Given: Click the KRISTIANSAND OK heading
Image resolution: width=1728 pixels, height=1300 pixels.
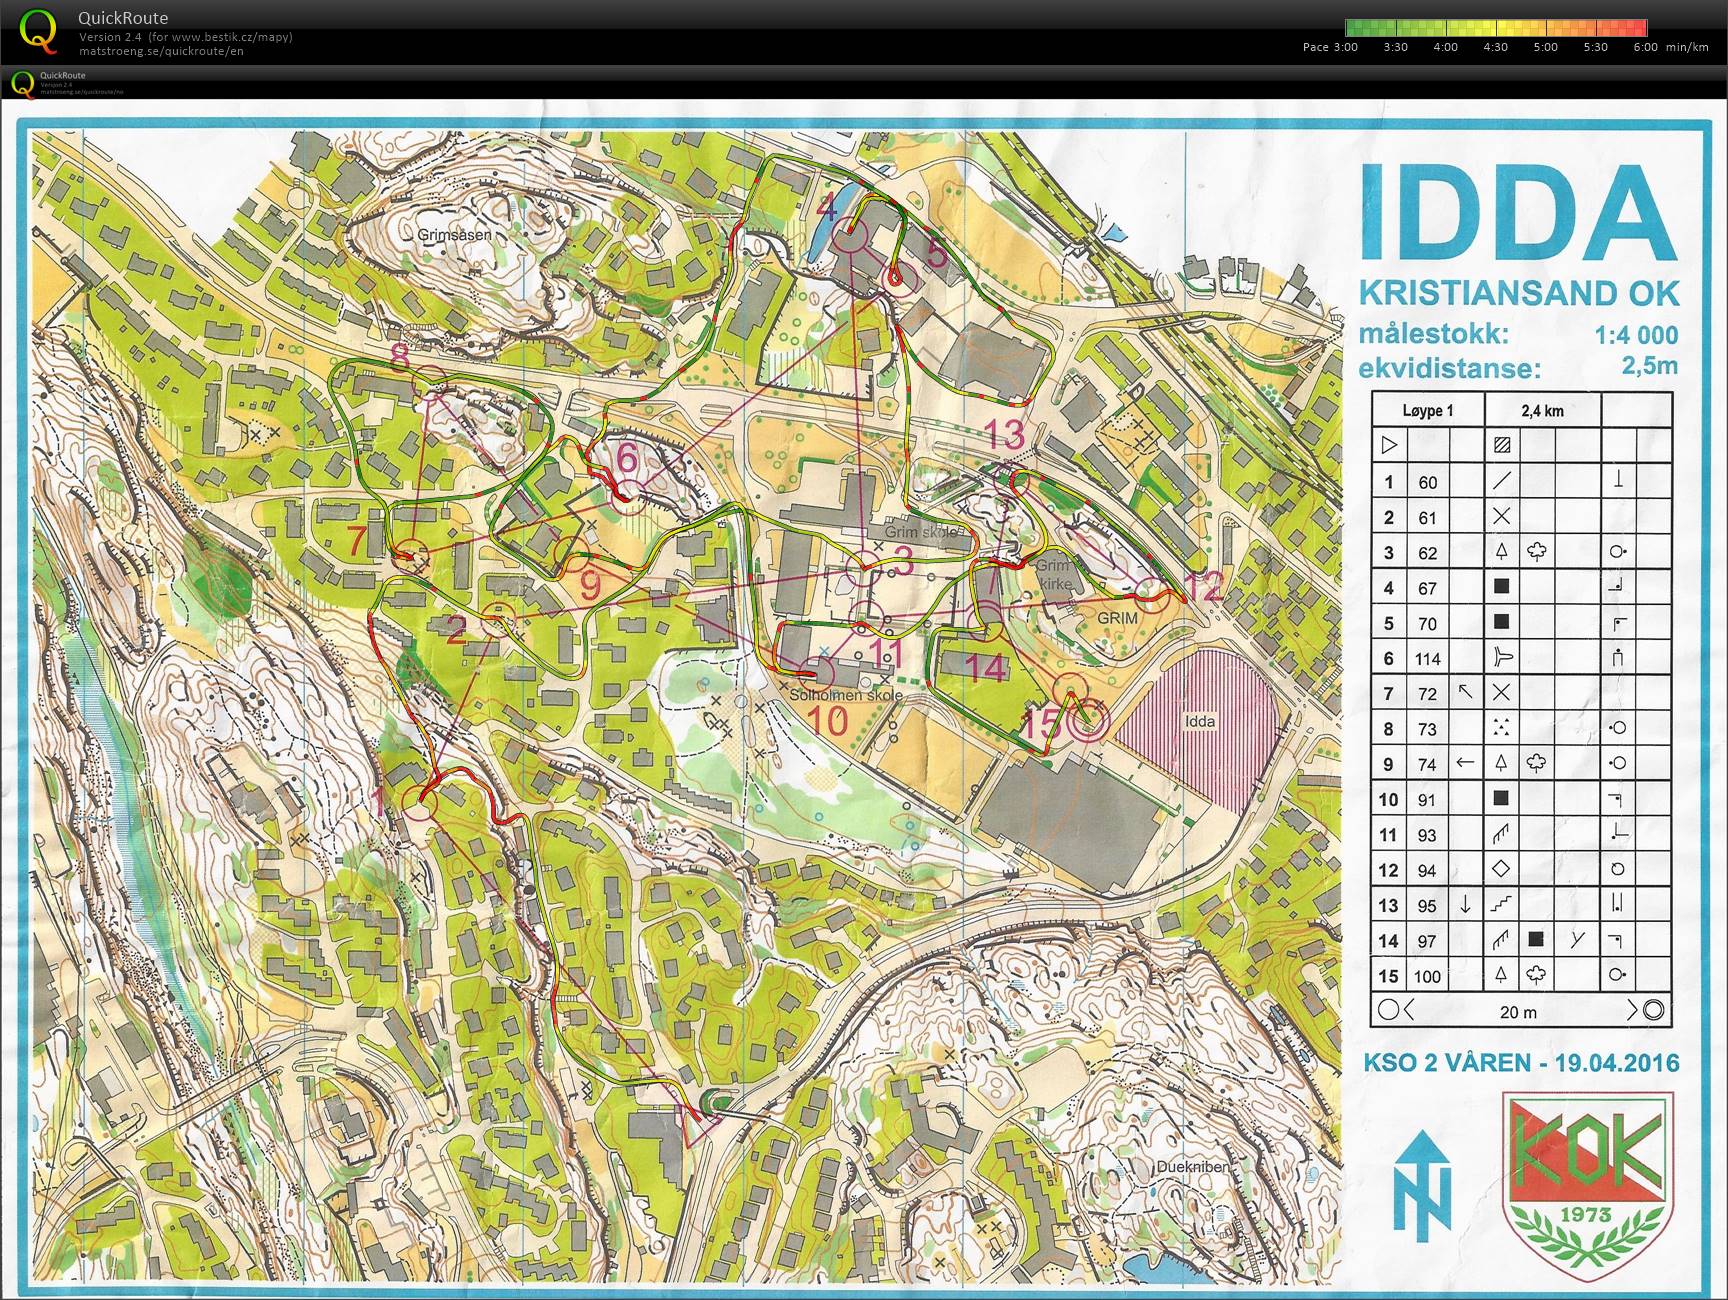Looking at the screenshot, I should tap(1518, 293).
